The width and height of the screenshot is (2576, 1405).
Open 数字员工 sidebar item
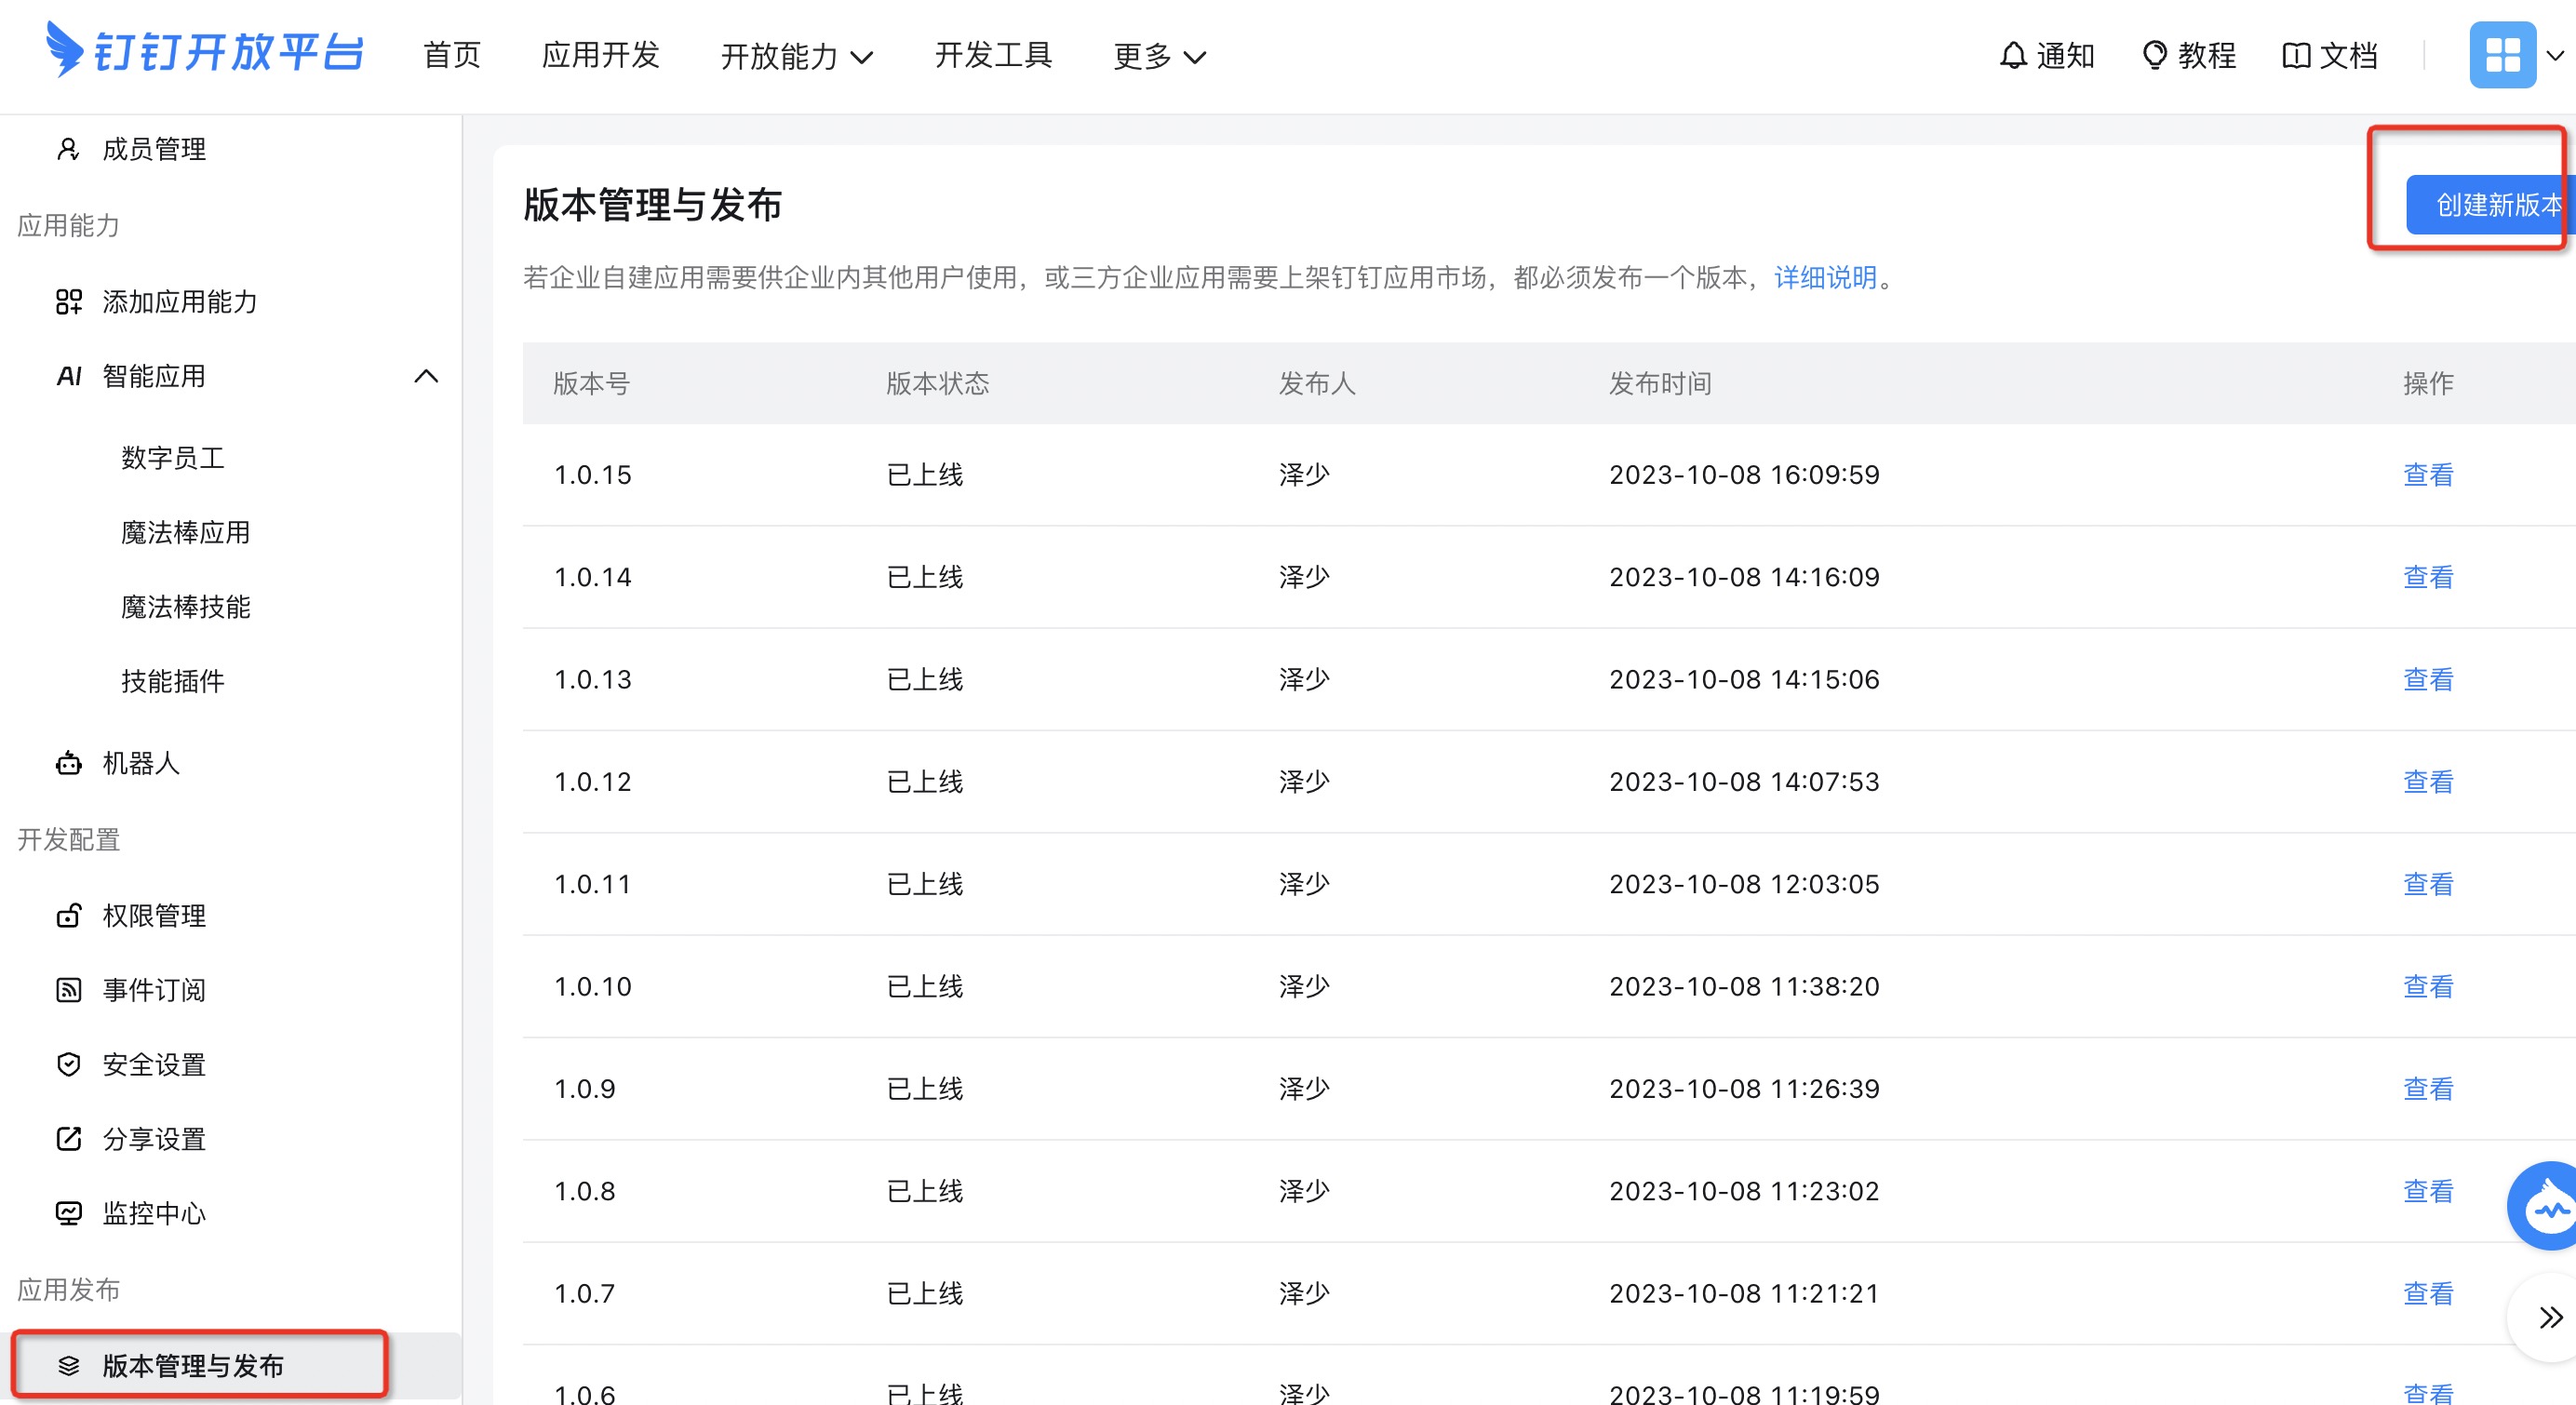(173, 458)
